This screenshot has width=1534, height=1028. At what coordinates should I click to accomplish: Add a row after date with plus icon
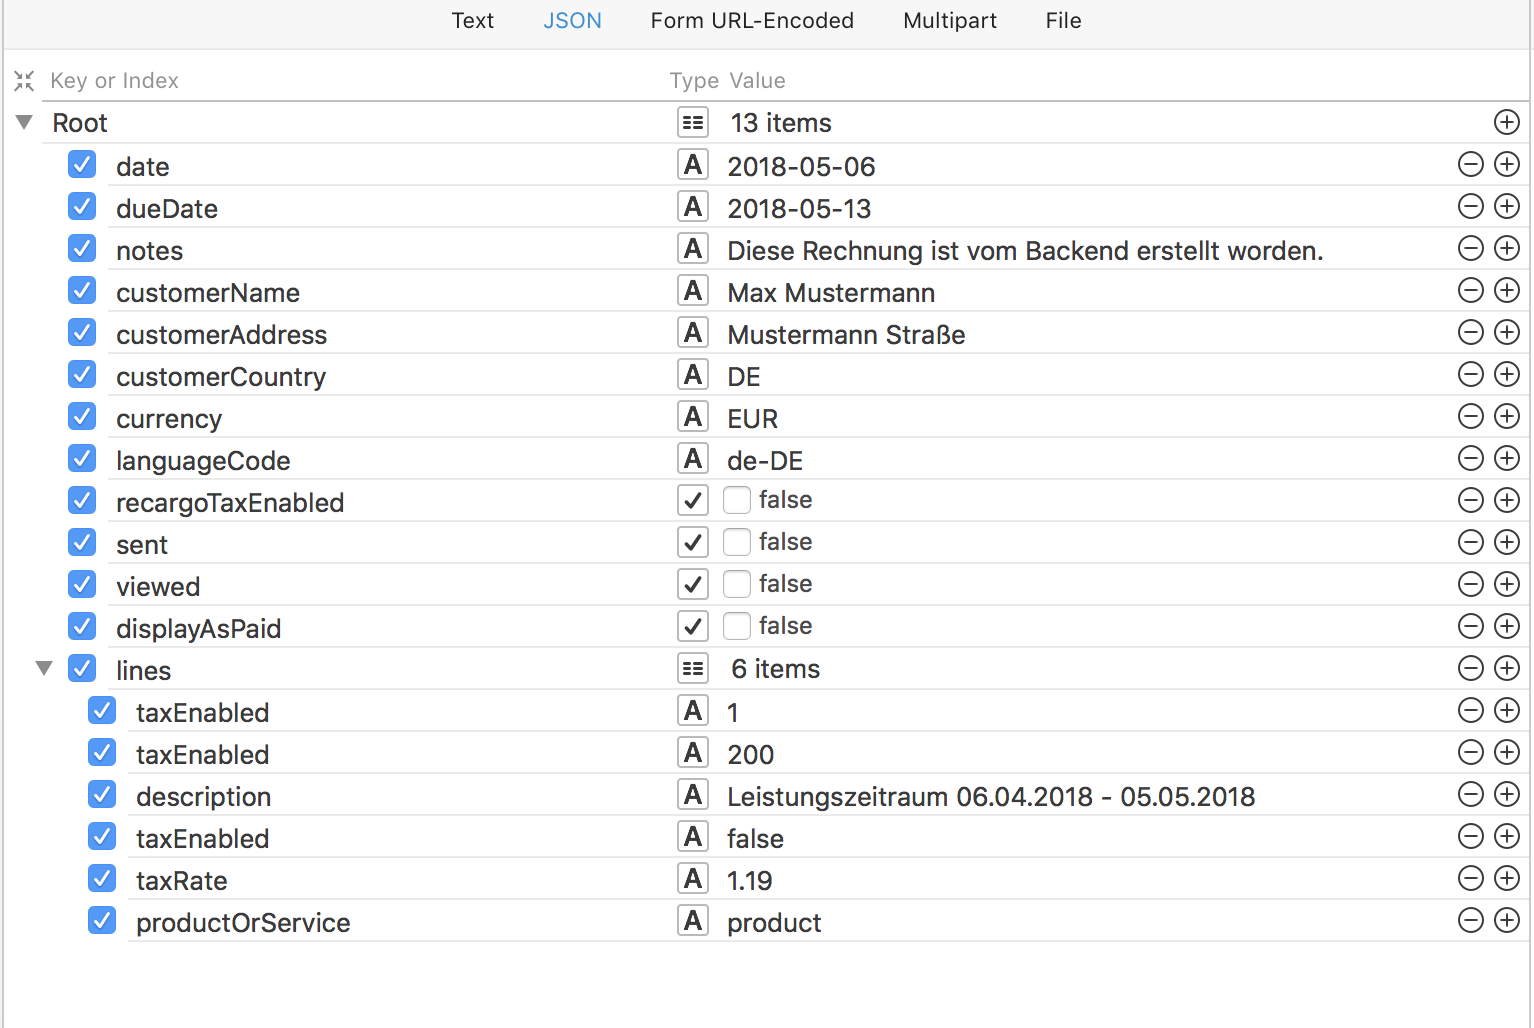[1506, 164]
